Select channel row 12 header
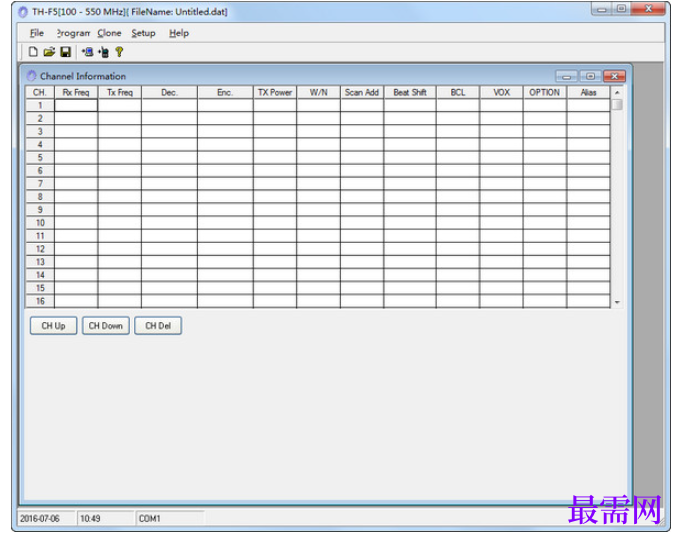The image size is (680, 541). [x=40, y=249]
